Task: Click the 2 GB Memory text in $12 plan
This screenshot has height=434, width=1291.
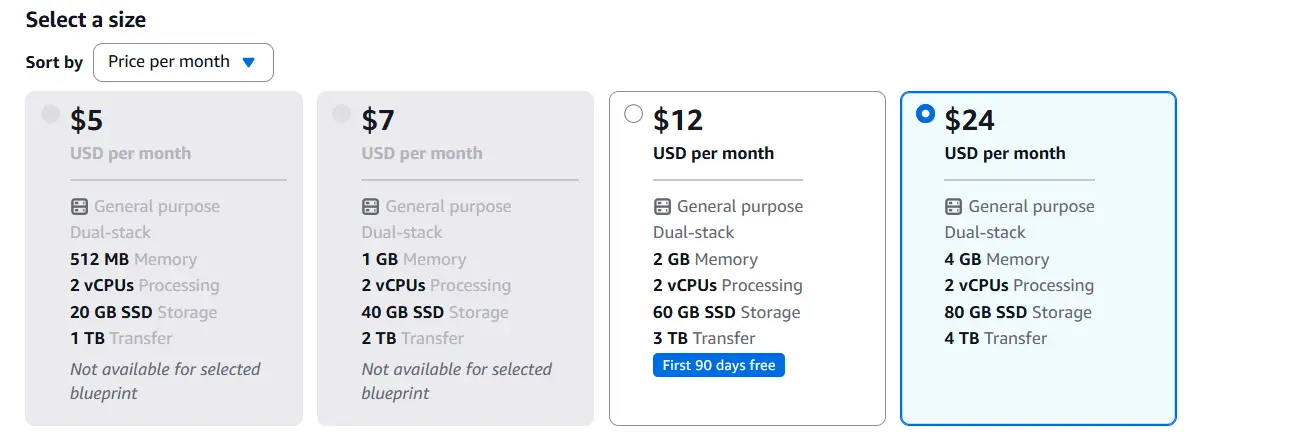Action: click(x=706, y=259)
